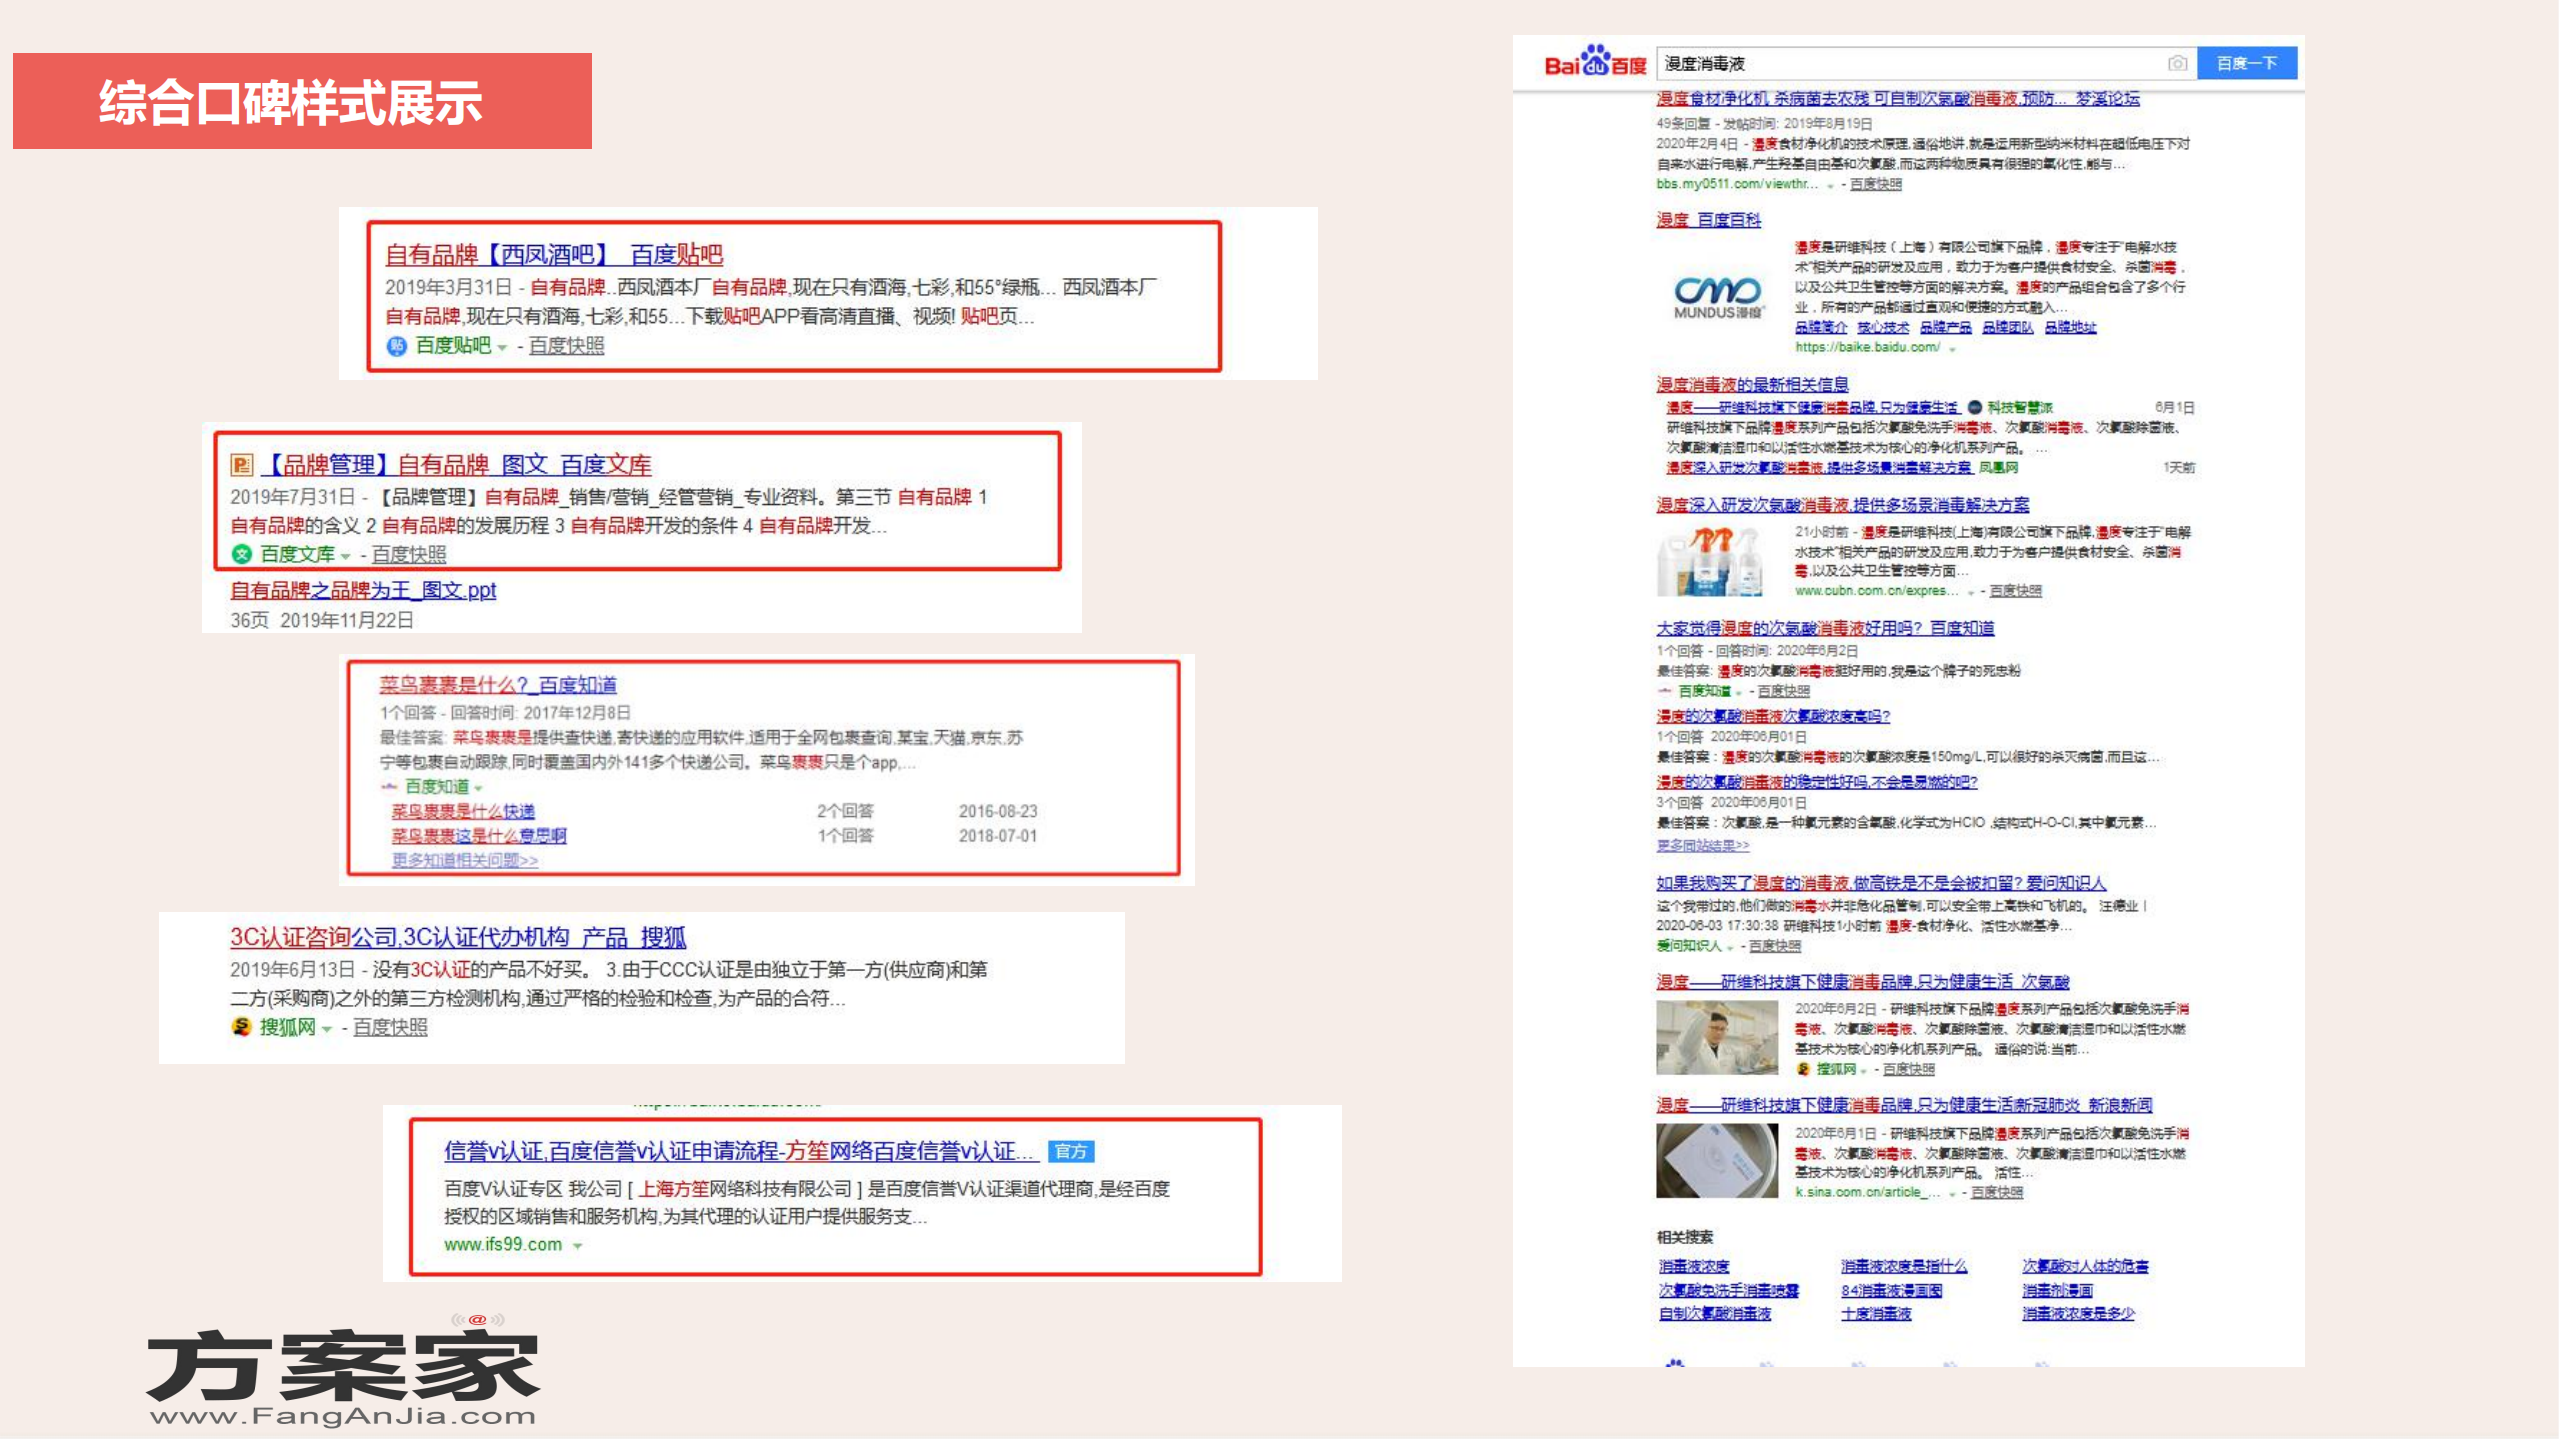The width and height of the screenshot is (2560, 1440).
Task: Open 信誉v认证,百度信誉v认证申请流程 result
Action: click(x=740, y=1151)
